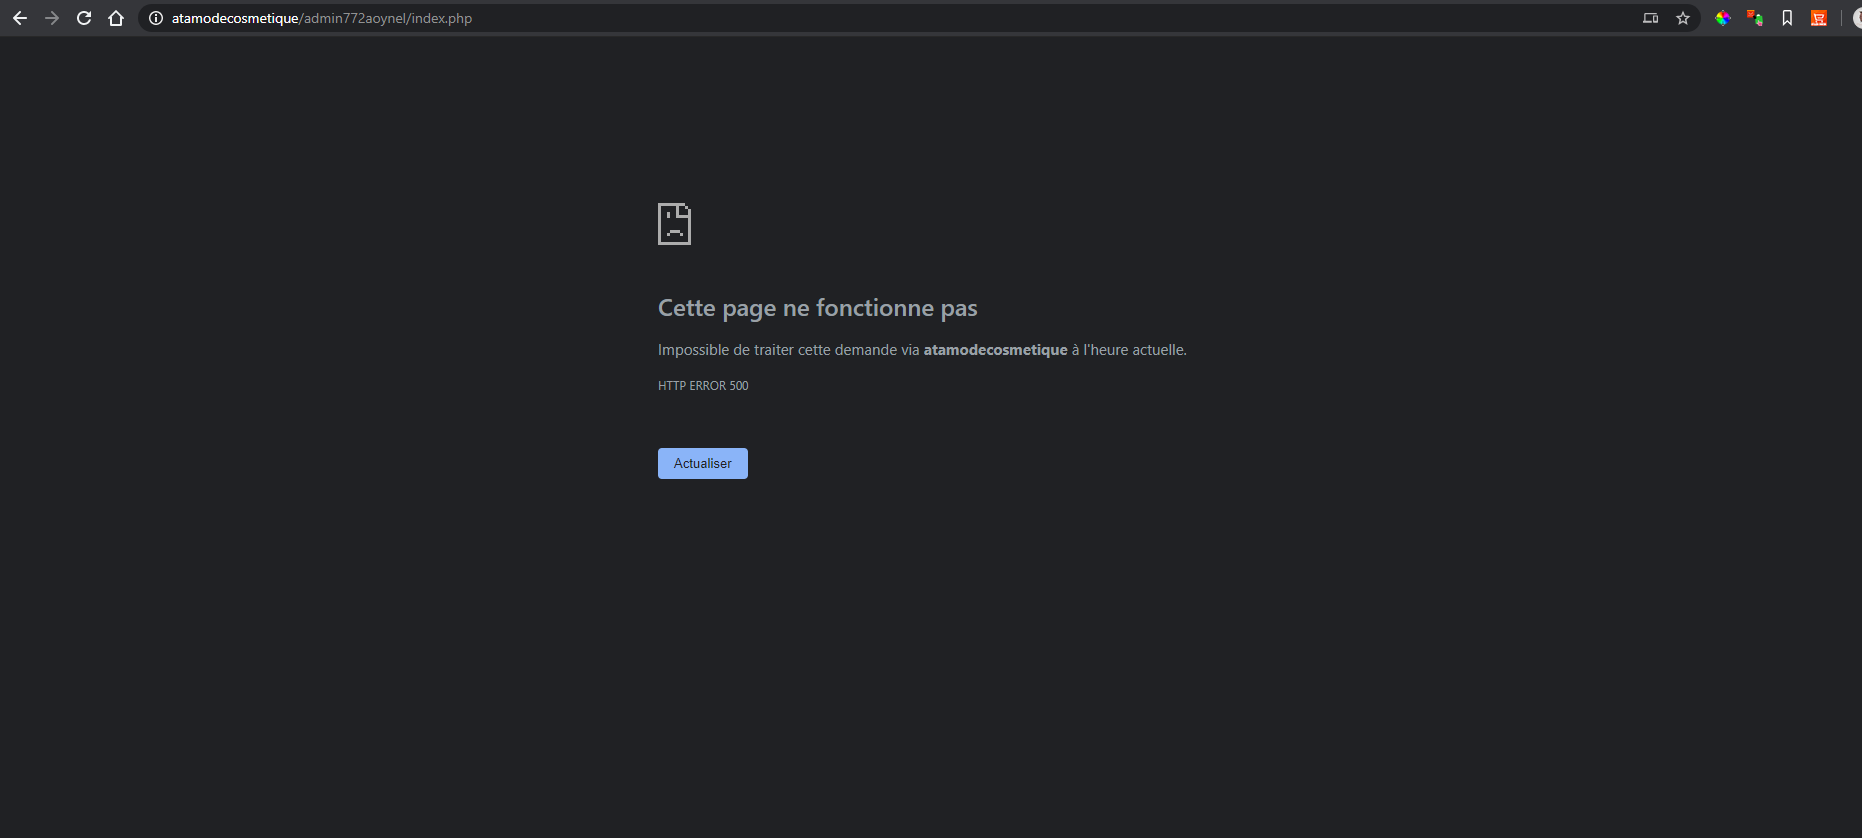Click the bold 'atamodecosmetique' in the error message
This screenshot has height=838, width=1862.
coord(996,350)
